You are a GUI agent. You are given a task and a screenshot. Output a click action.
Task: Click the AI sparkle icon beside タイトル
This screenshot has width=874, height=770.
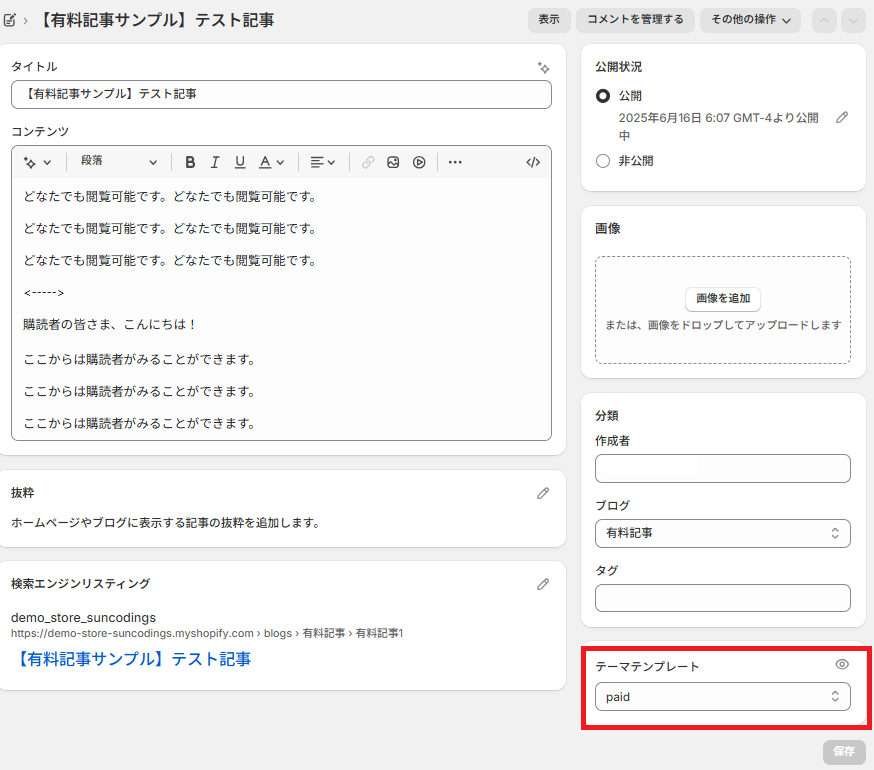pos(543,68)
